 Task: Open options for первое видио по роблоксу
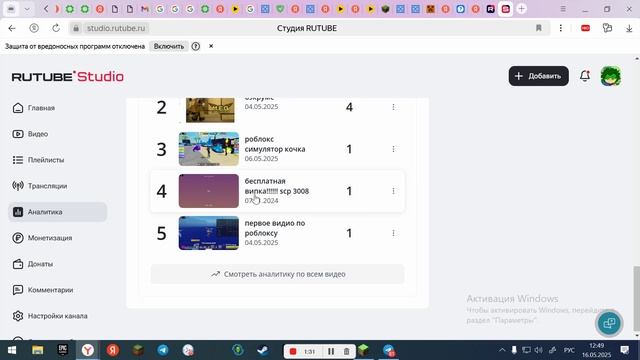[393, 233]
